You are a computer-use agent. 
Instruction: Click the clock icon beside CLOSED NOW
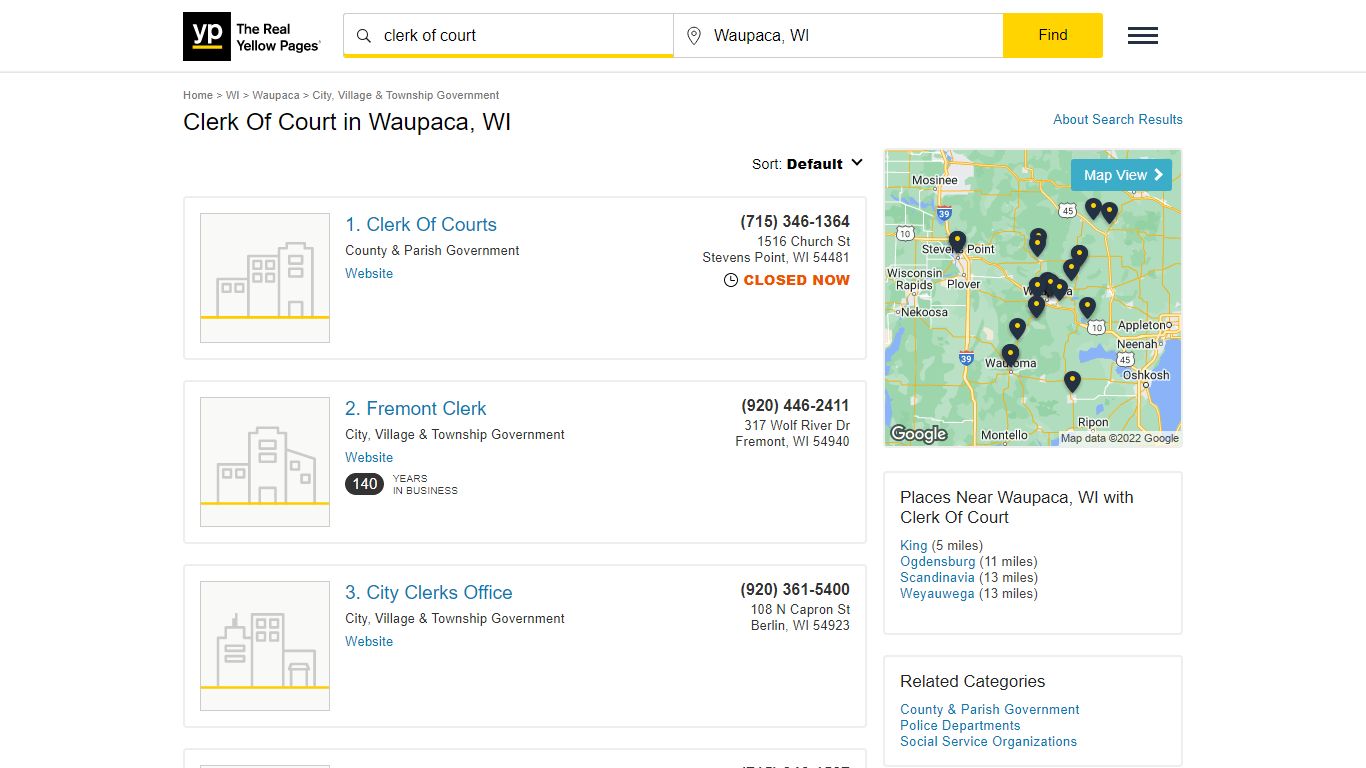731,281
